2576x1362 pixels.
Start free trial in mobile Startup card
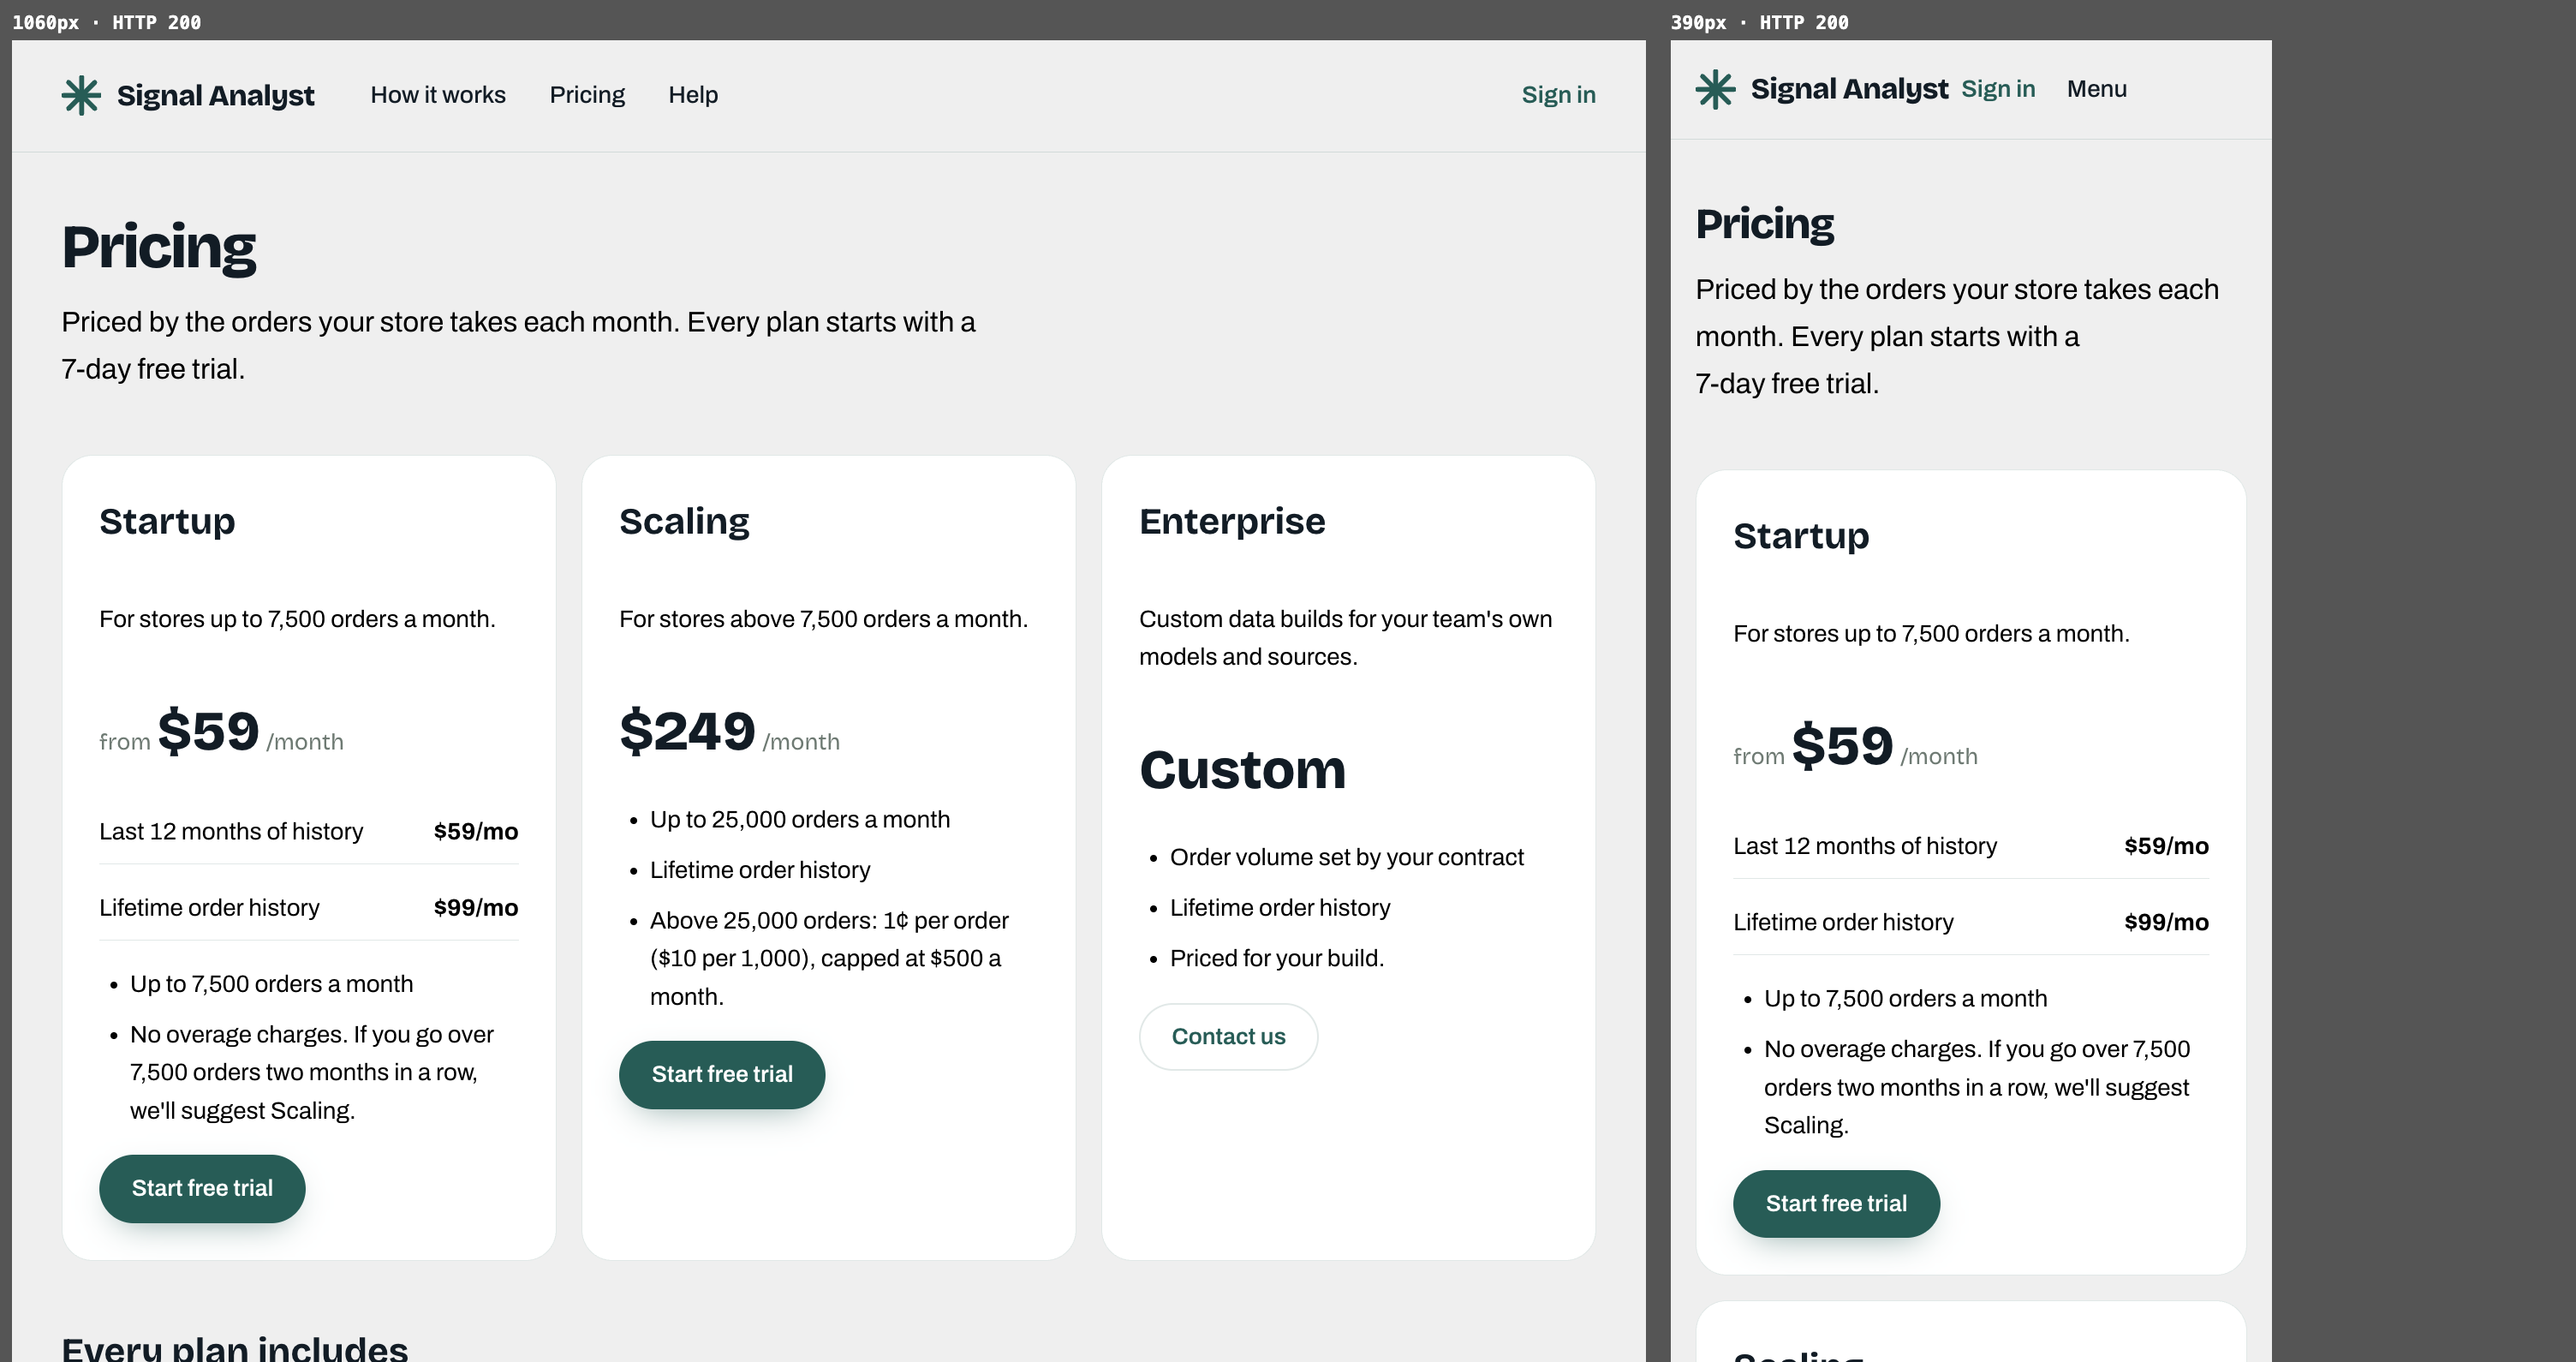pos(1836,1203)
